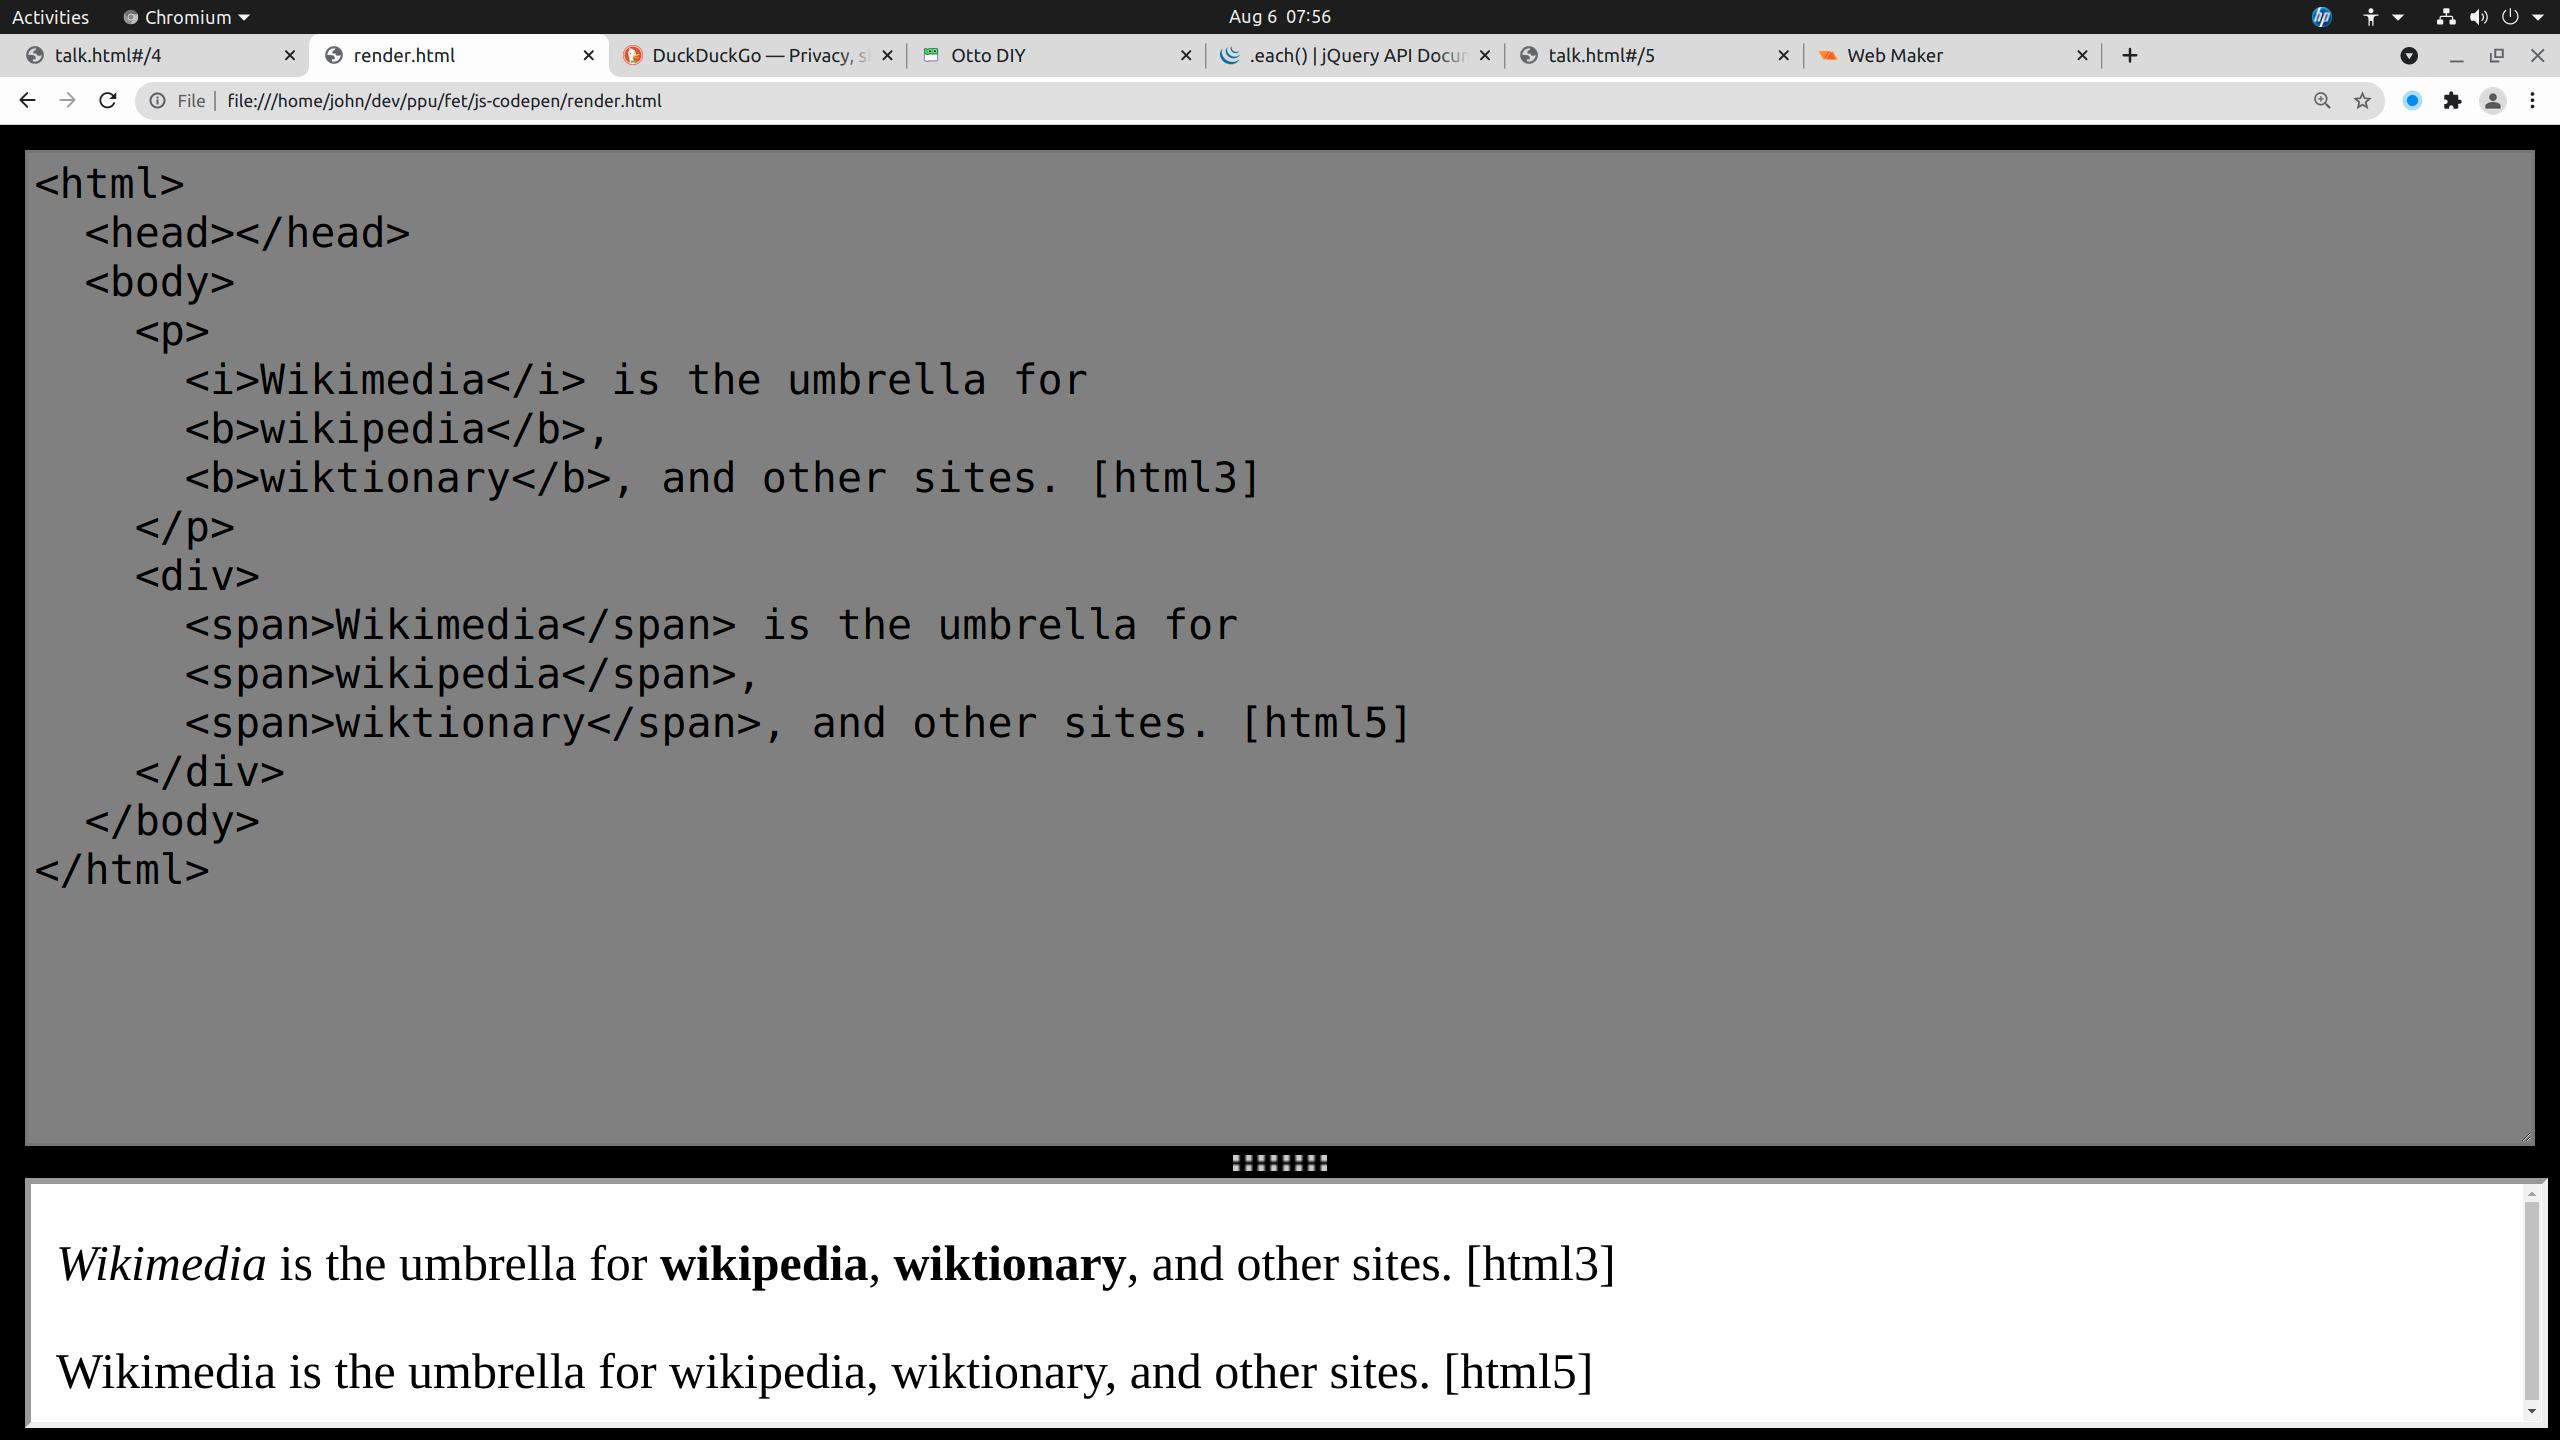Go back to previous page
Image resolution: width=2560 pixels, height=1440 pixels.
[x=27, y=100]
